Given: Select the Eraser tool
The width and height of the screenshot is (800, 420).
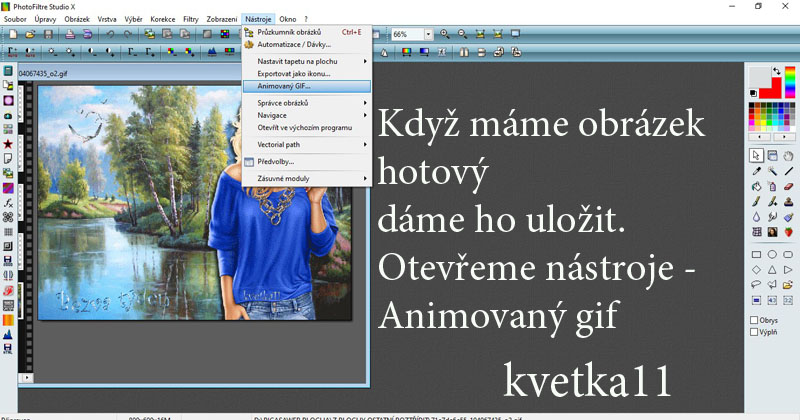Looking at the screenshot, I should [x=788, y=187].
